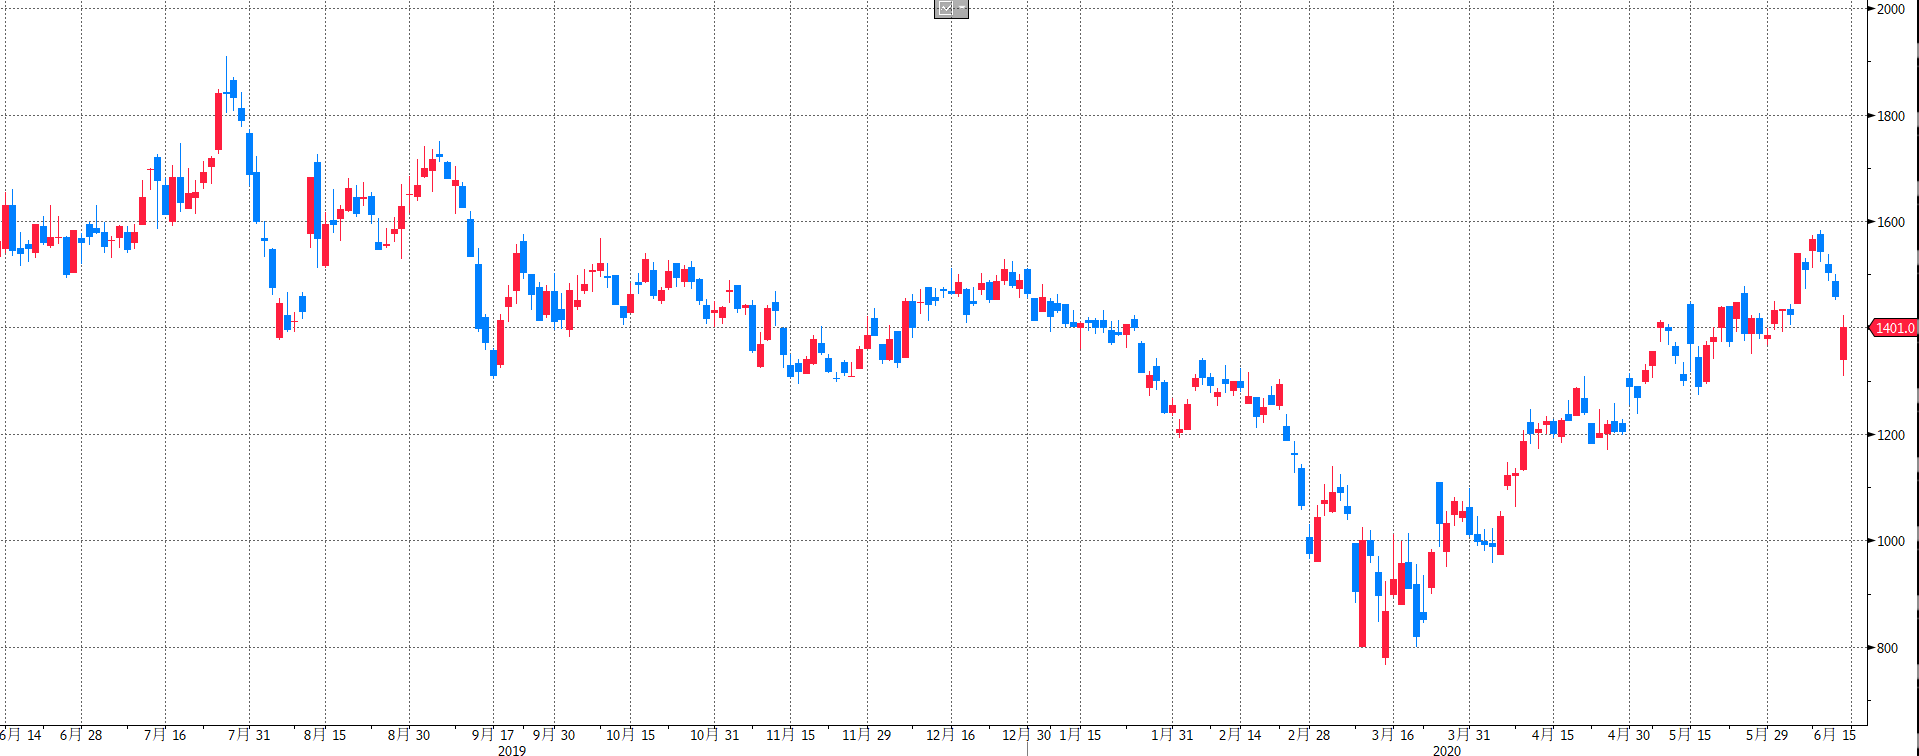Screen dimensions: 1919x756
Task: Select the 7月 31 date marker
Action: pyautogui.click(x=249, y=735)
